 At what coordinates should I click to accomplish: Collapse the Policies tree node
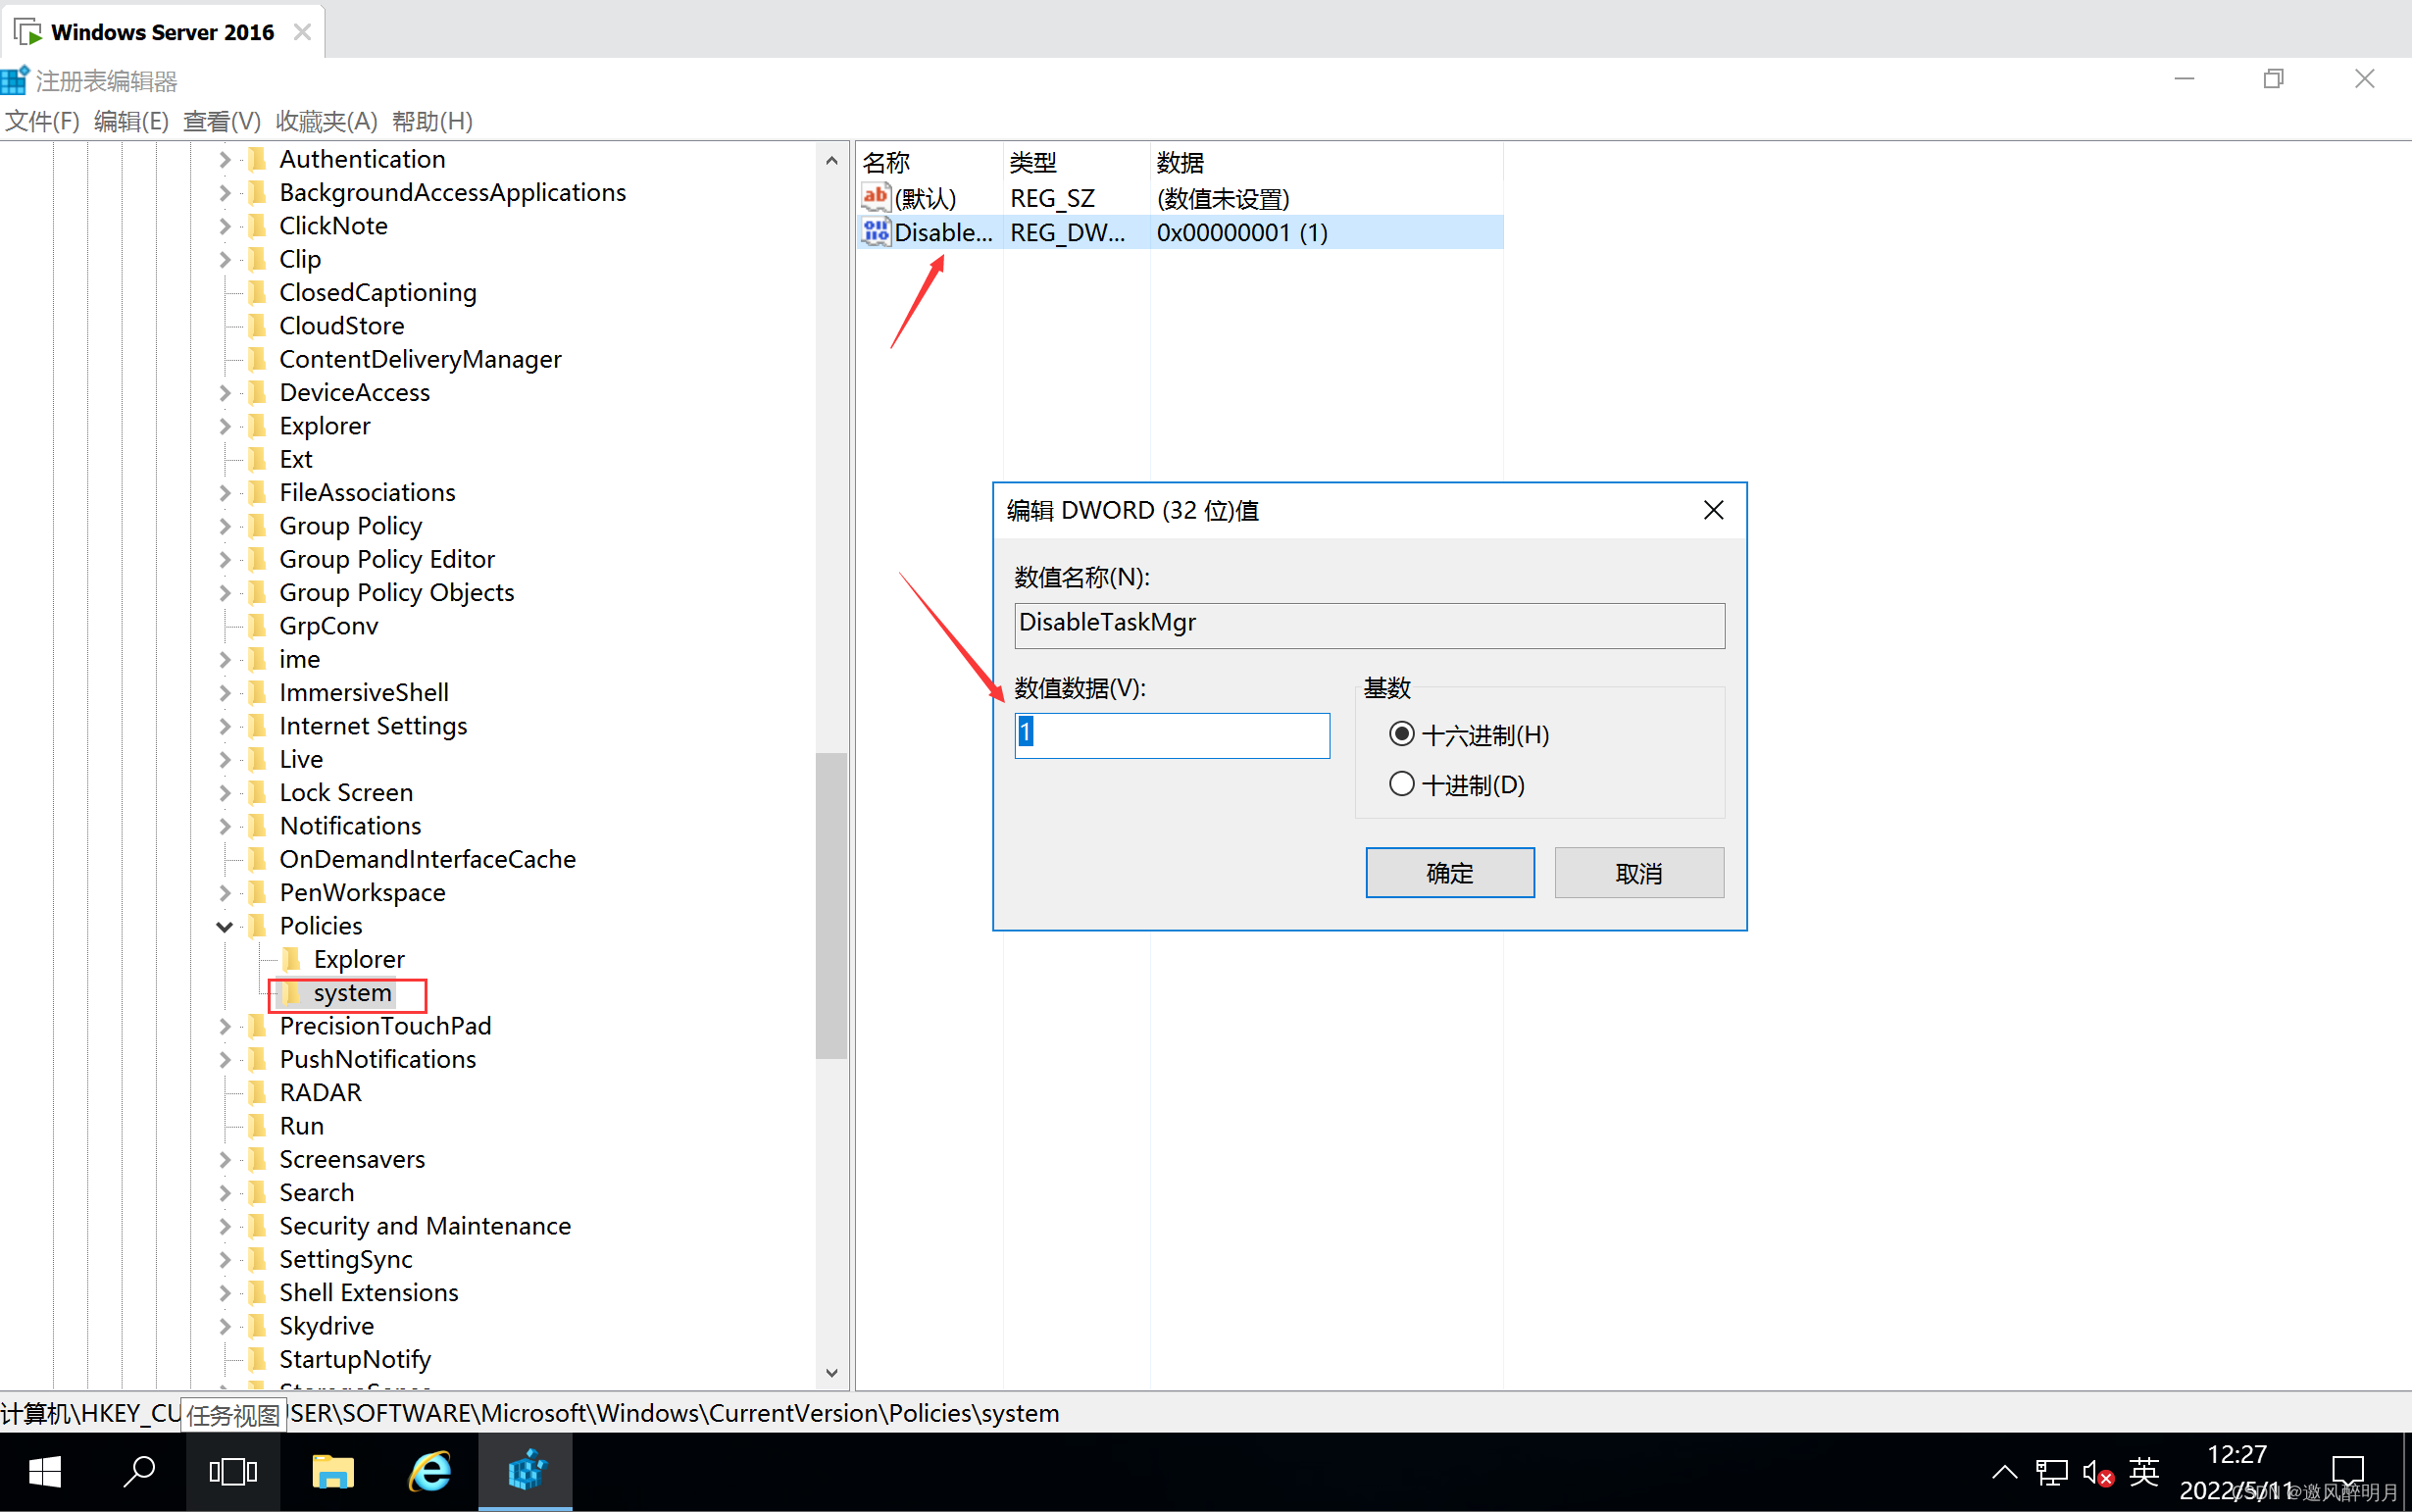point(224,926)
